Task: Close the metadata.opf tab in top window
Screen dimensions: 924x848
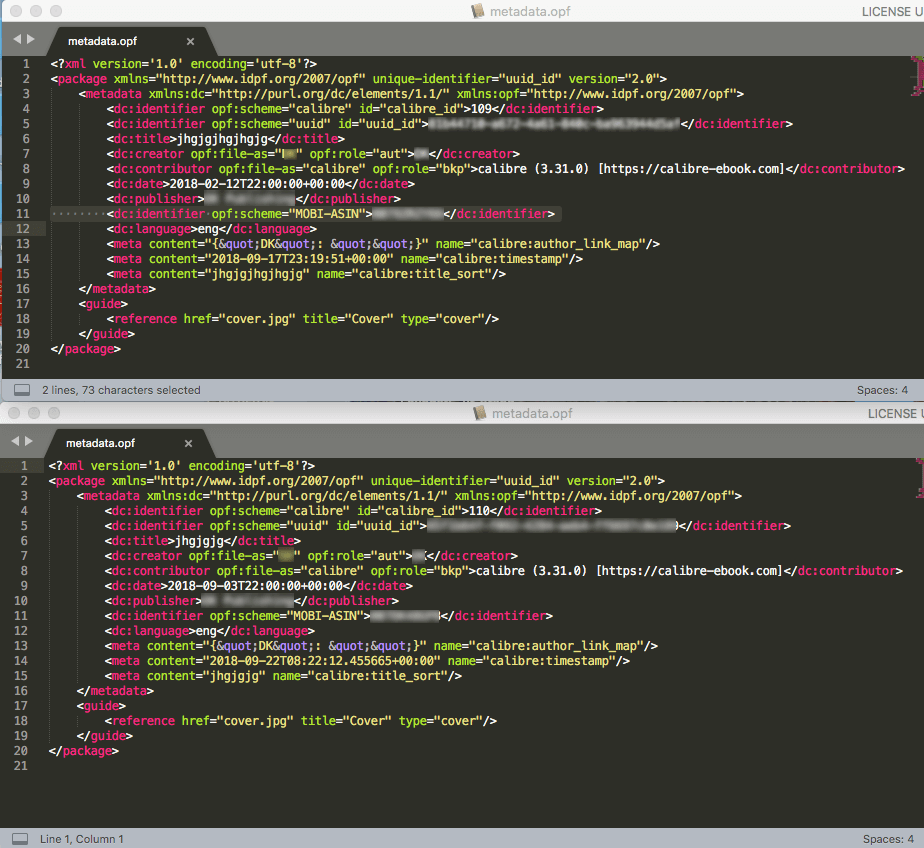Action: tap(190, 41)
